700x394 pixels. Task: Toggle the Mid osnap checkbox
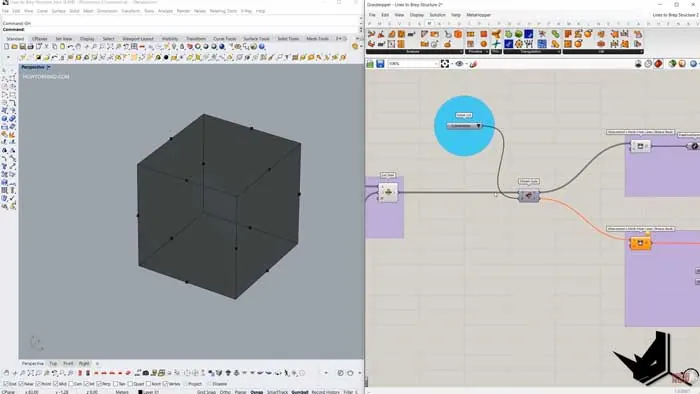[55, 384]
